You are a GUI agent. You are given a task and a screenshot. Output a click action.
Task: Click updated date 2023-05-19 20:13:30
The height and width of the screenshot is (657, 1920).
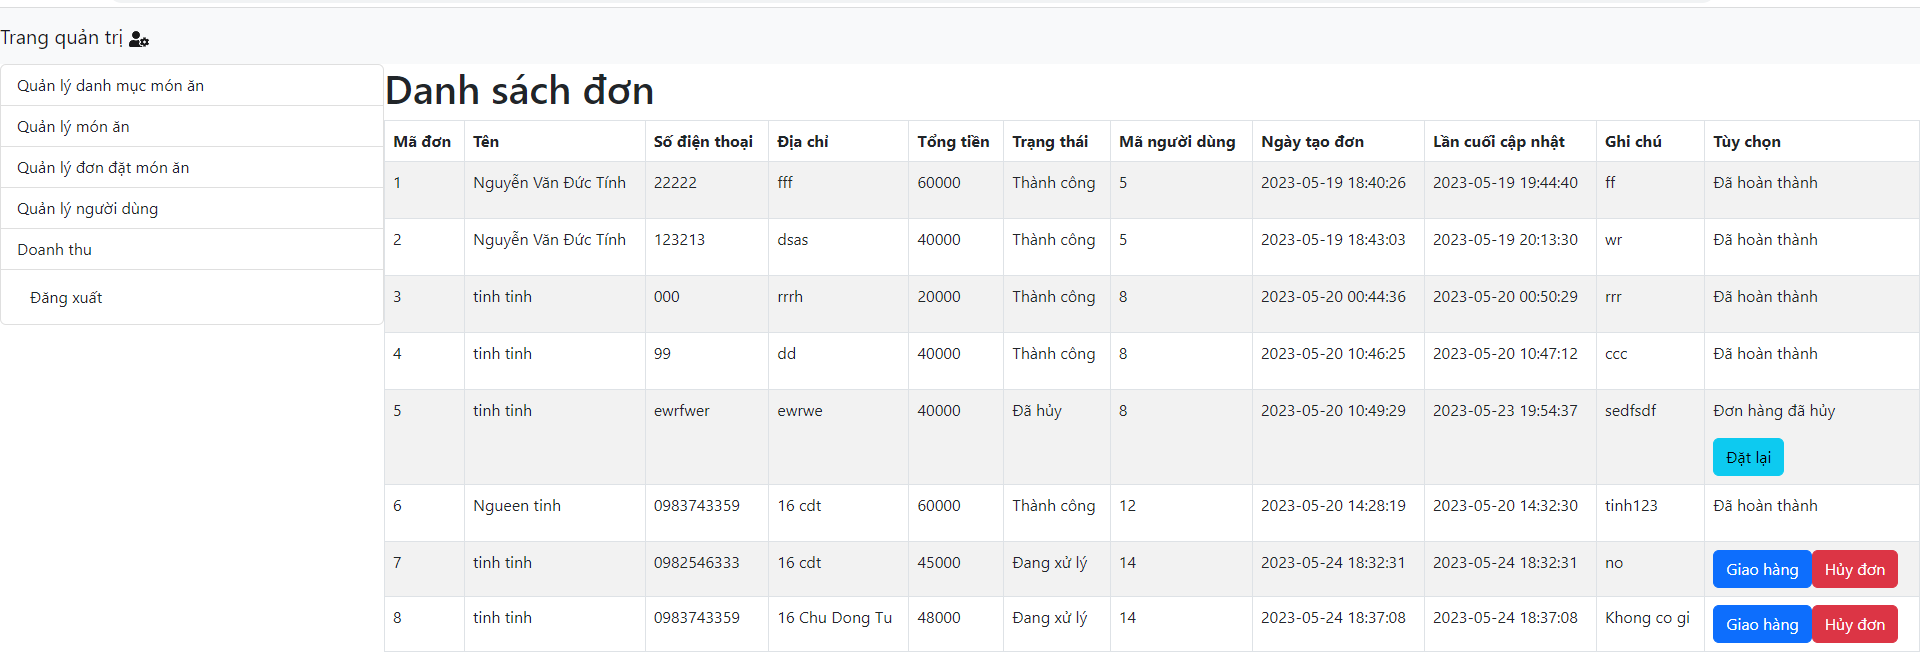(1505, 240)
